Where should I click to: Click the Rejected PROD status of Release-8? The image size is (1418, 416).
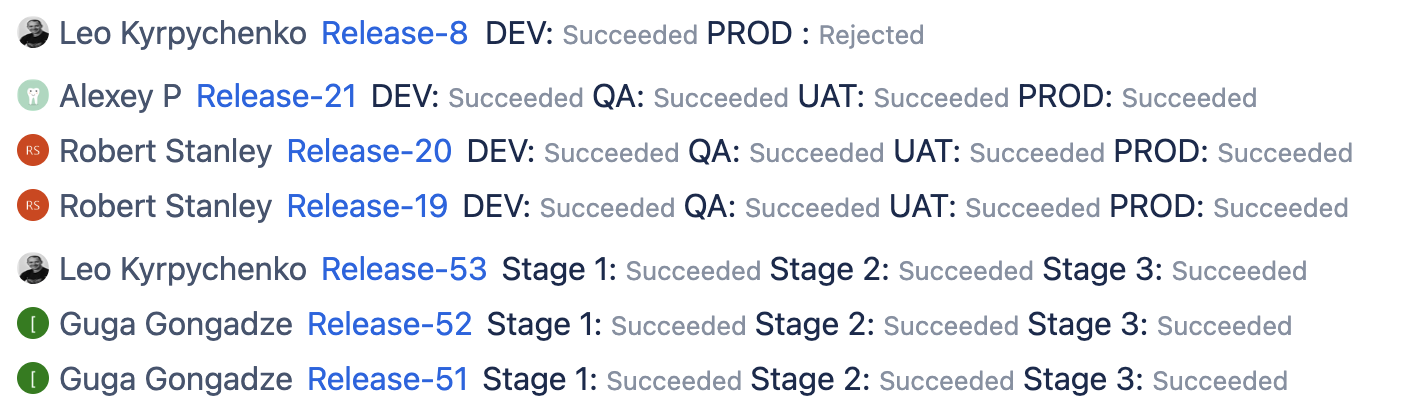tap(871, 36)
